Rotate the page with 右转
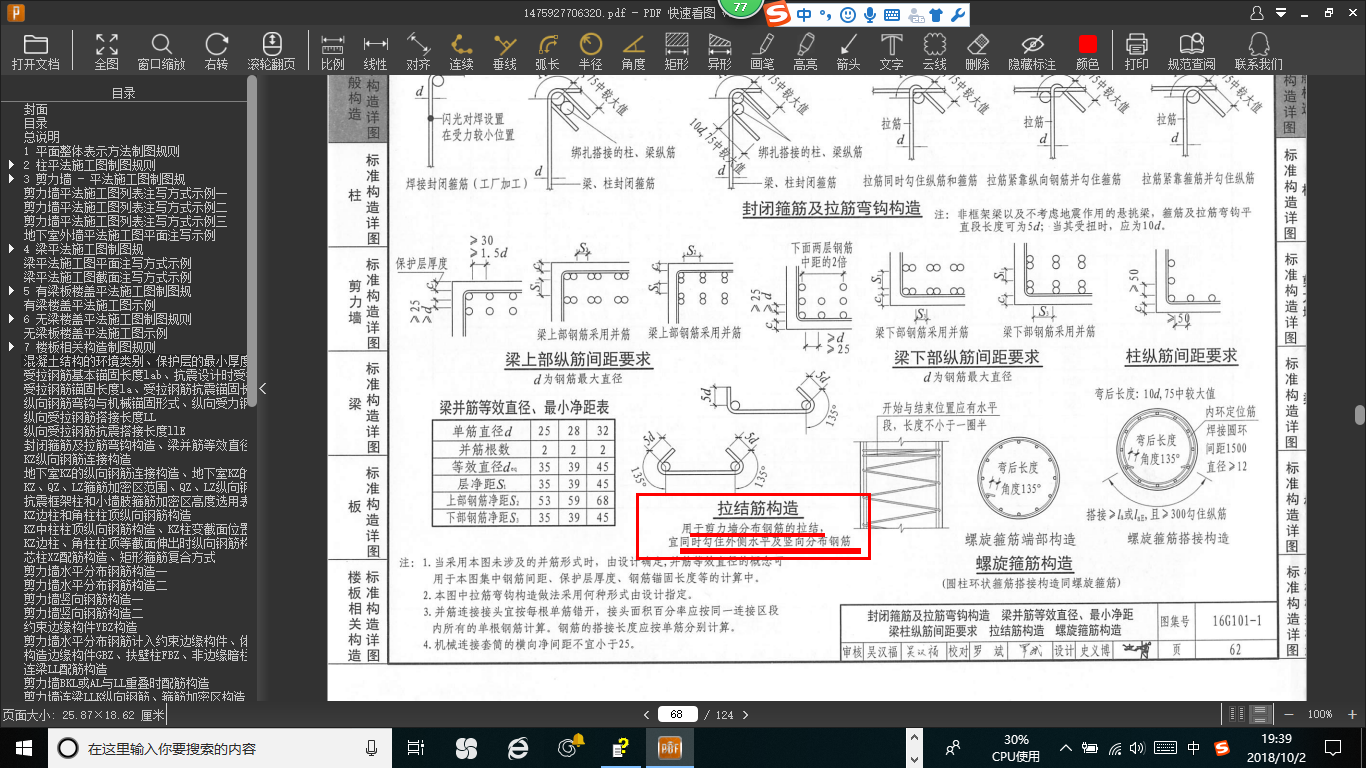 [216, 51]
